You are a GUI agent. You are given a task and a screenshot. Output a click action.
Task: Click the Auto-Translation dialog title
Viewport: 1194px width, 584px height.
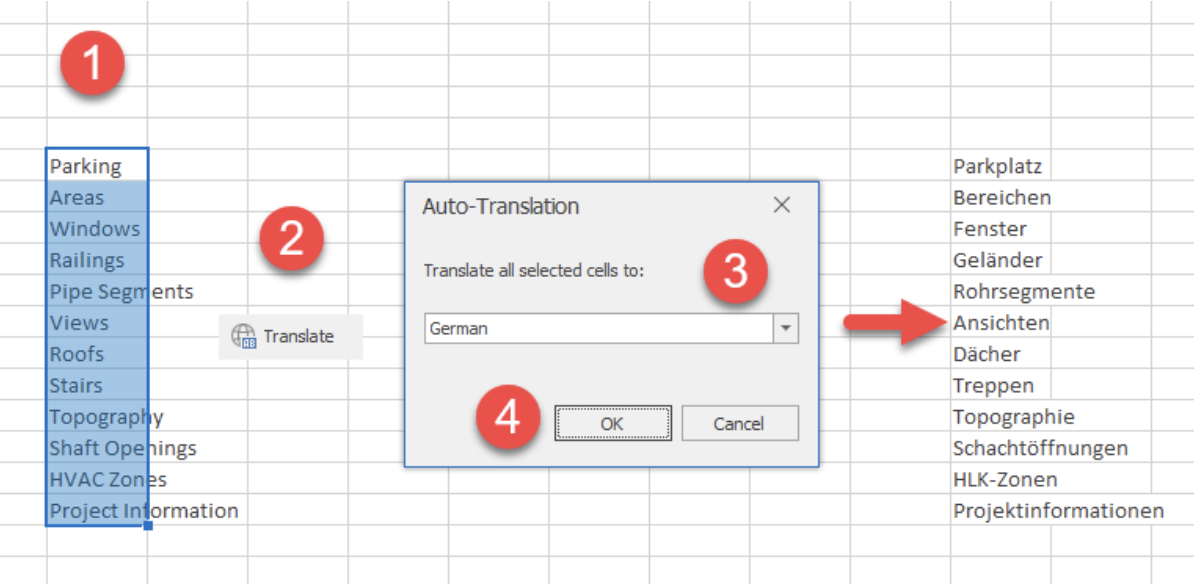click(x=500, y=206)
